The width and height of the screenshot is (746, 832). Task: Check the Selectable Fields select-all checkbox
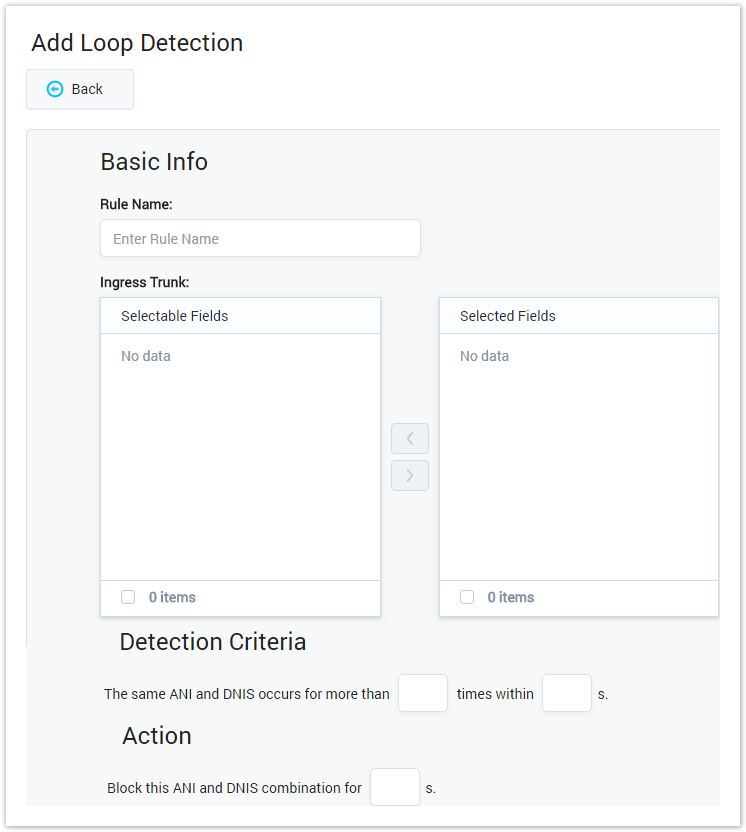click(x=128, y=597)
